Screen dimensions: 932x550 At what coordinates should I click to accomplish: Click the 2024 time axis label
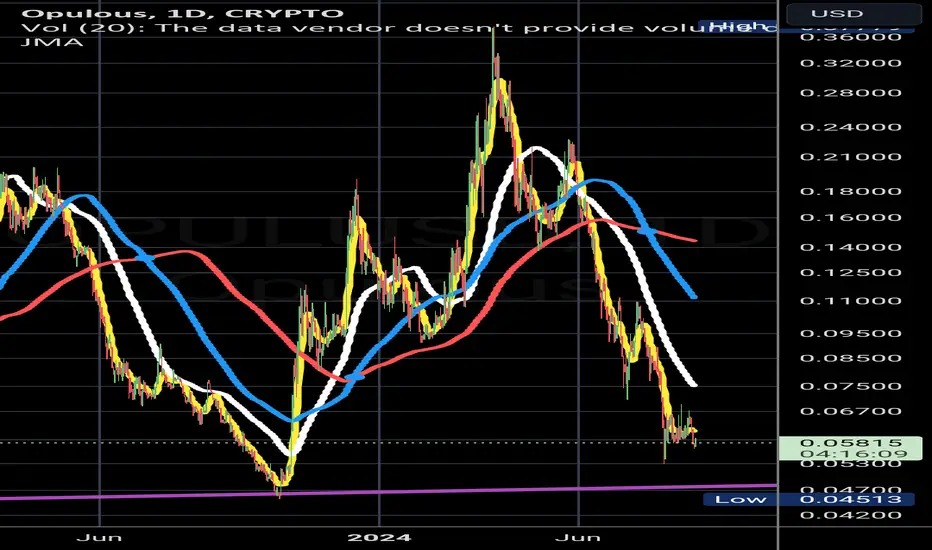[x=379, y=538]
